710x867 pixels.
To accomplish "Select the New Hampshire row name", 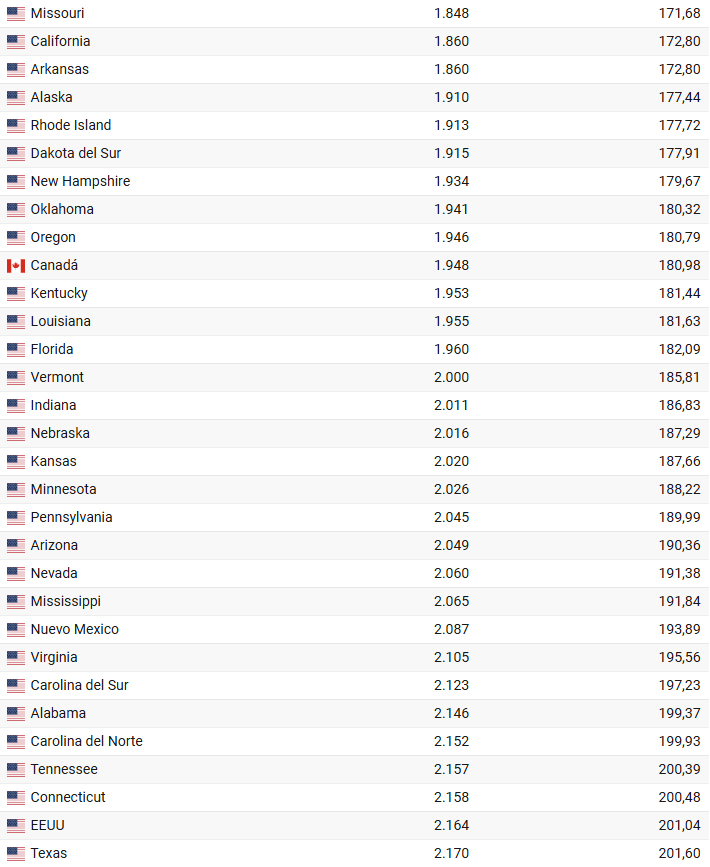I will pyautogui.click(x=80, y=182).
